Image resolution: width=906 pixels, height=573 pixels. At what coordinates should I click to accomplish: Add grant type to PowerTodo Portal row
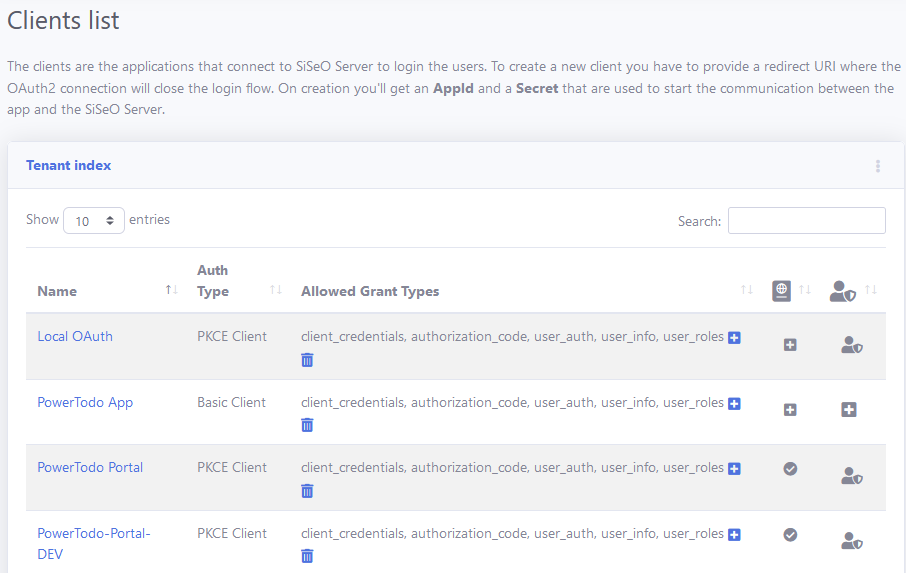coord(734,469)
